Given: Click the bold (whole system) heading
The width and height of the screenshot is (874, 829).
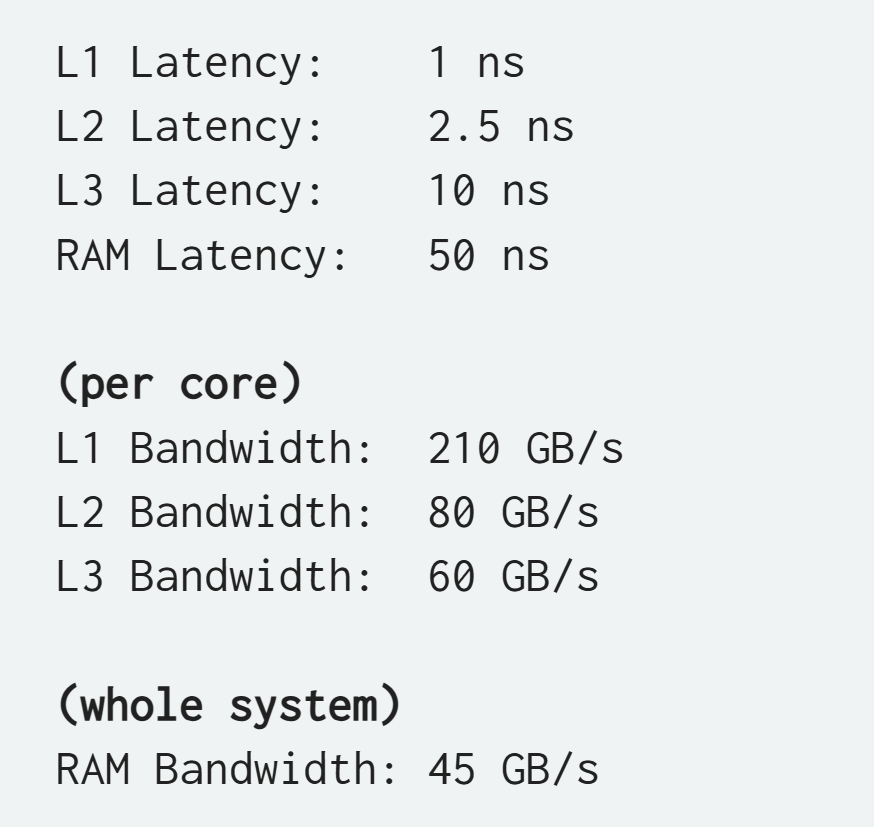Looking at the screenshot, I should pyautogui.click(x=229, y=705).
